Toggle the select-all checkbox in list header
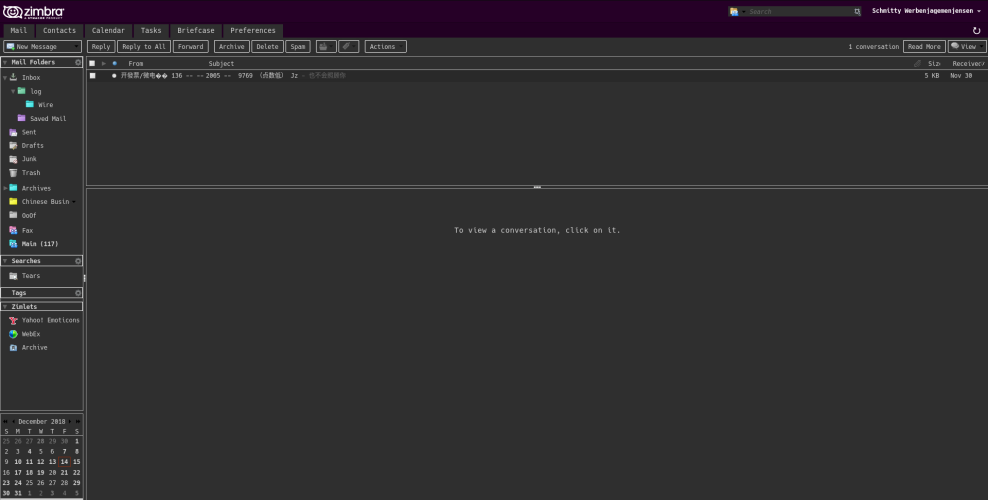The width and height of the screenshot is (988, 500). pos(92,64)
